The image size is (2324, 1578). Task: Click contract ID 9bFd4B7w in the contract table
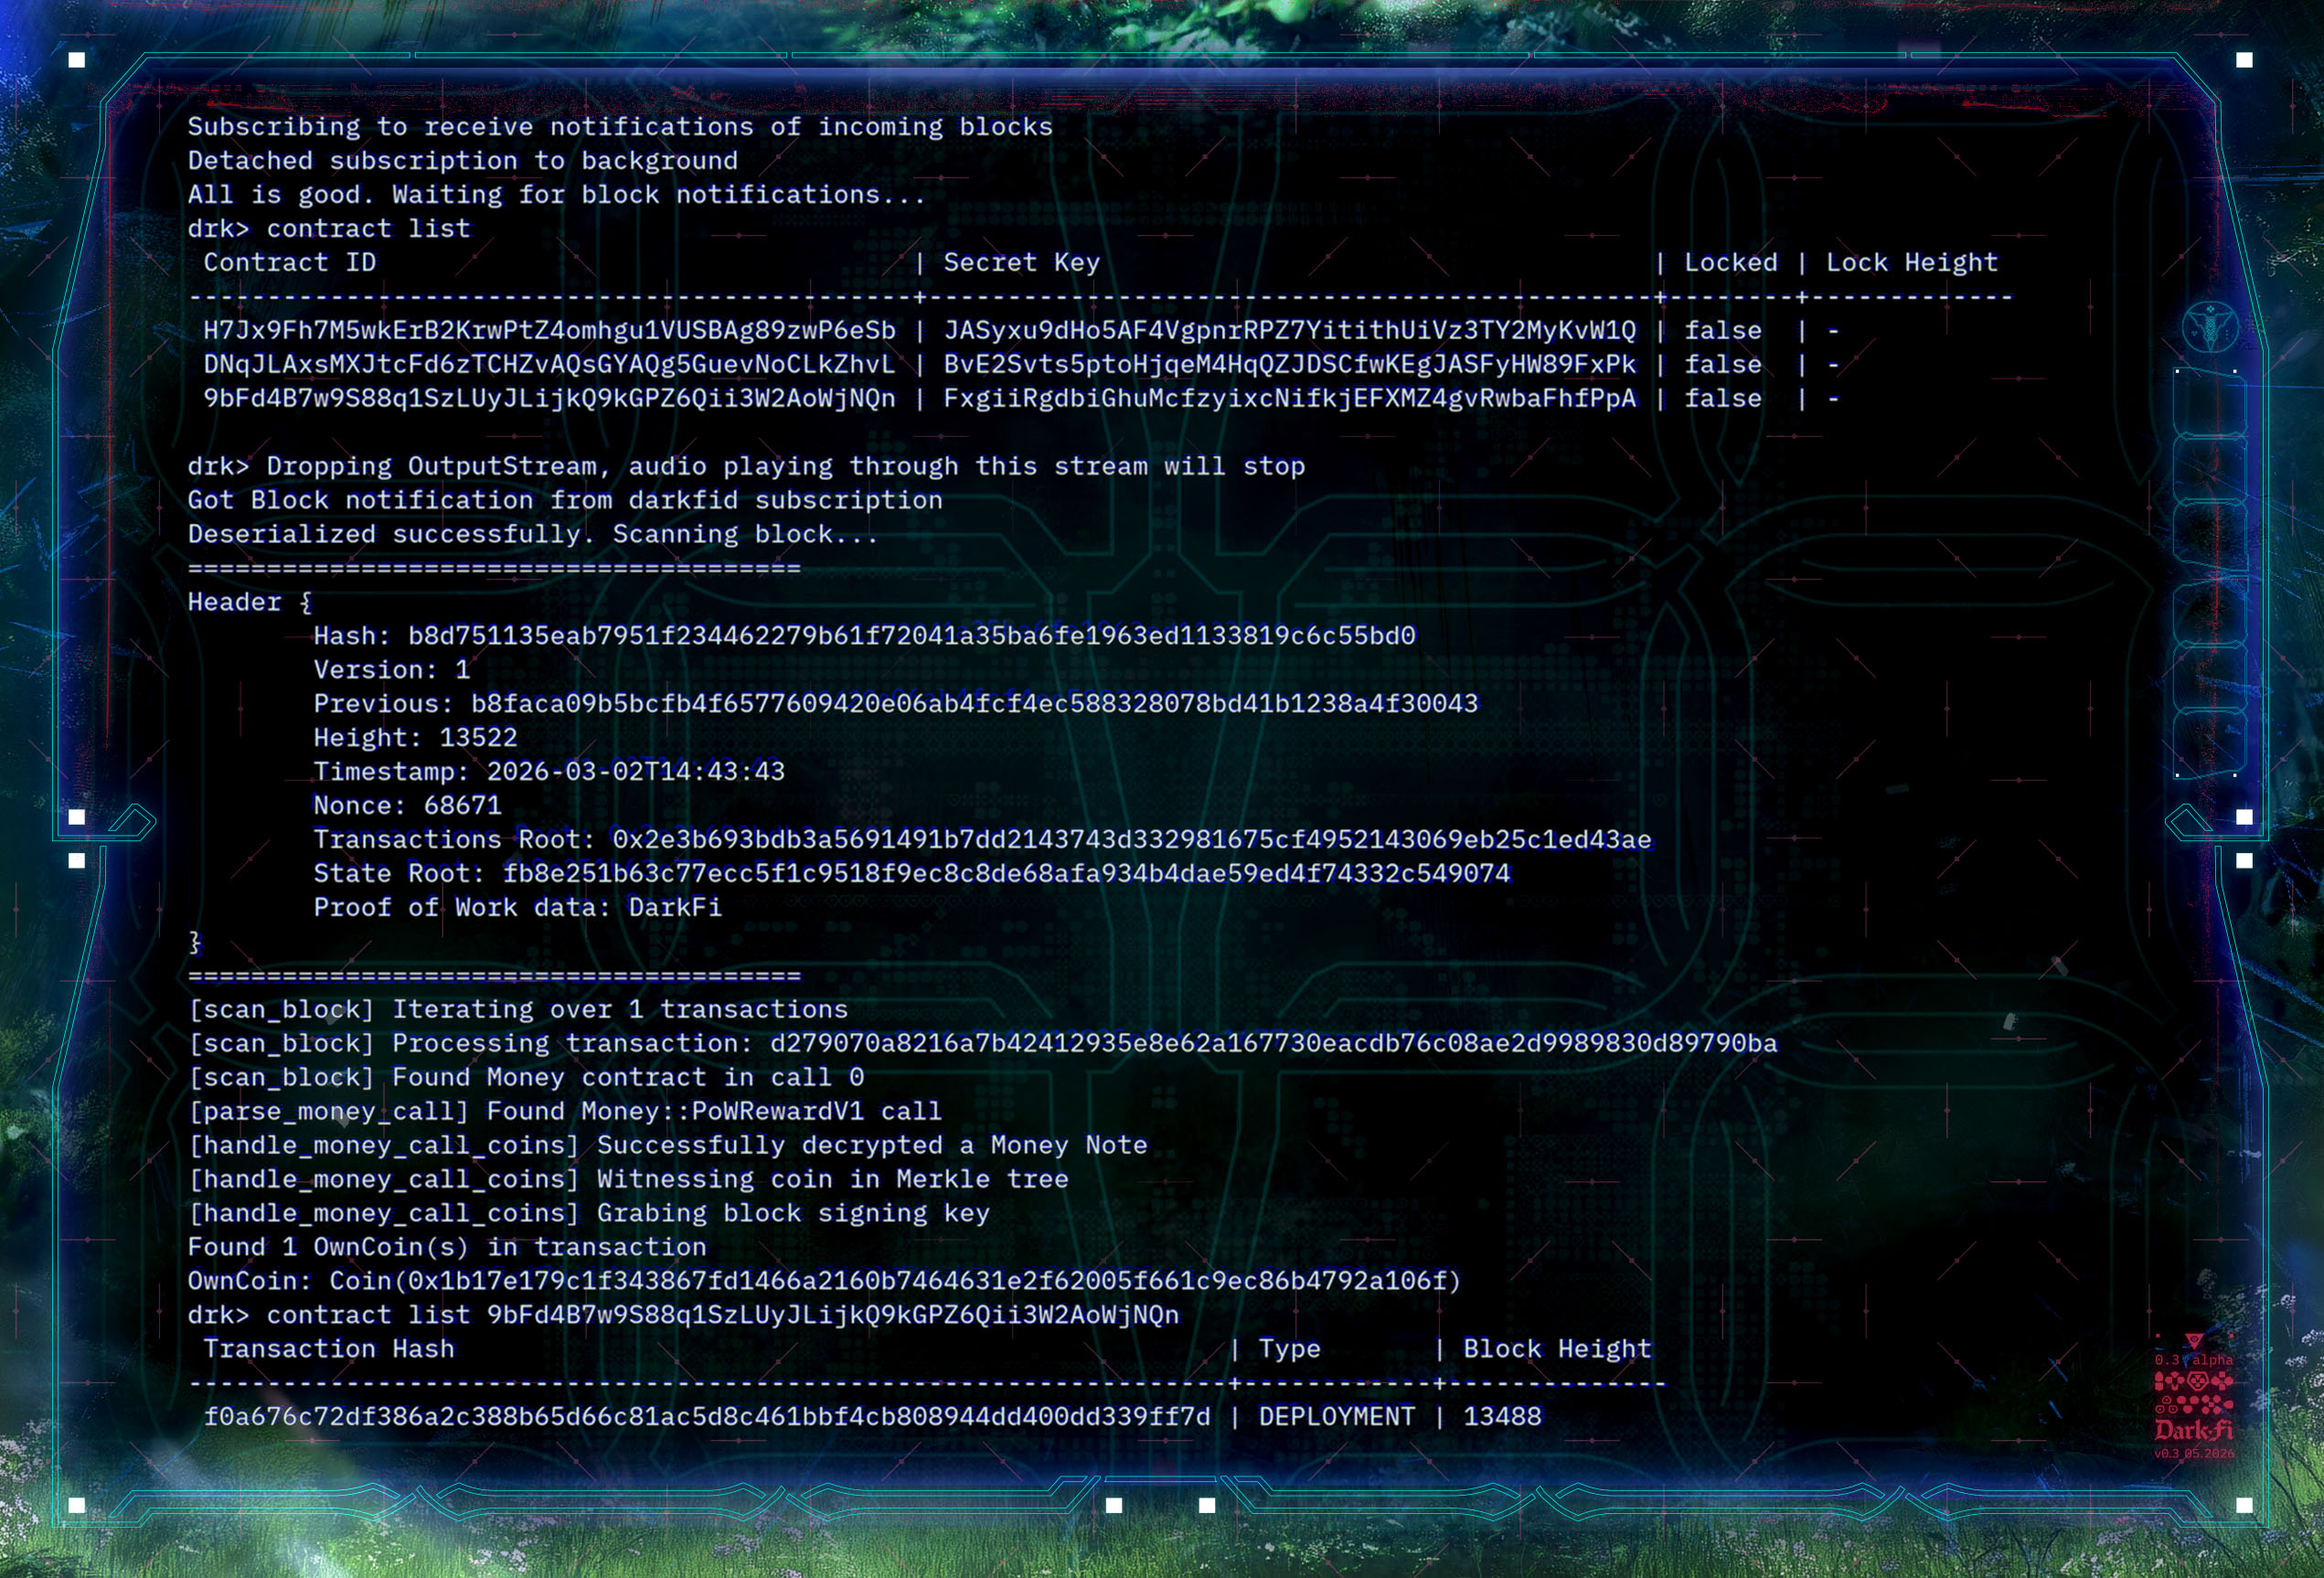point(550,399)
